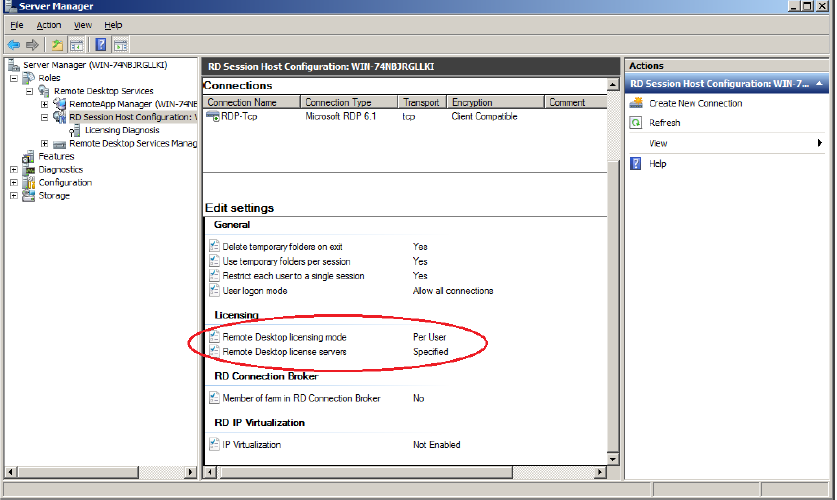Click icon beside Delete temporary folders on exit
The image size is (837, 500).
click(x=215, y=246)
